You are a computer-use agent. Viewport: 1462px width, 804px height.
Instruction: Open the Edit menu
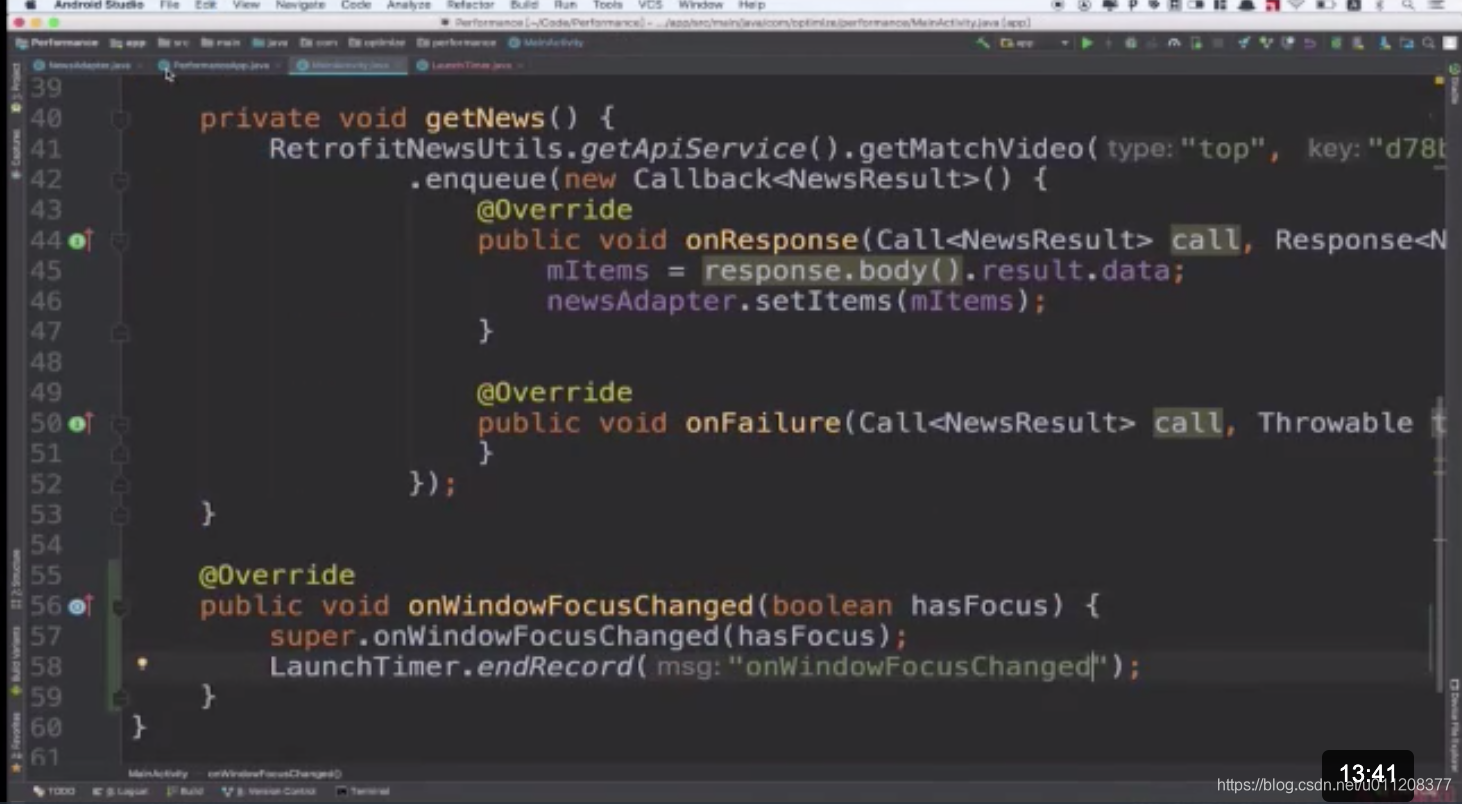click(206, 5)
